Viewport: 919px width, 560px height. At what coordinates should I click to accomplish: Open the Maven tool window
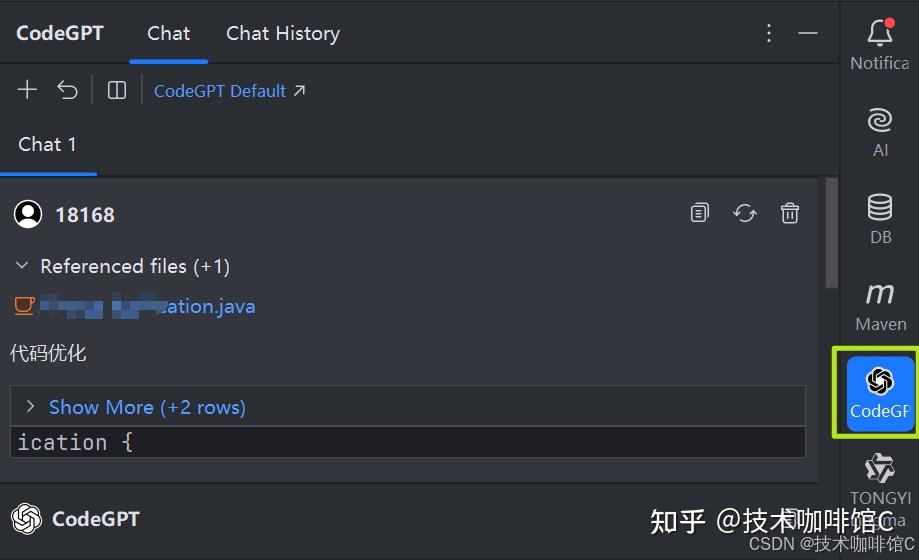879,305
